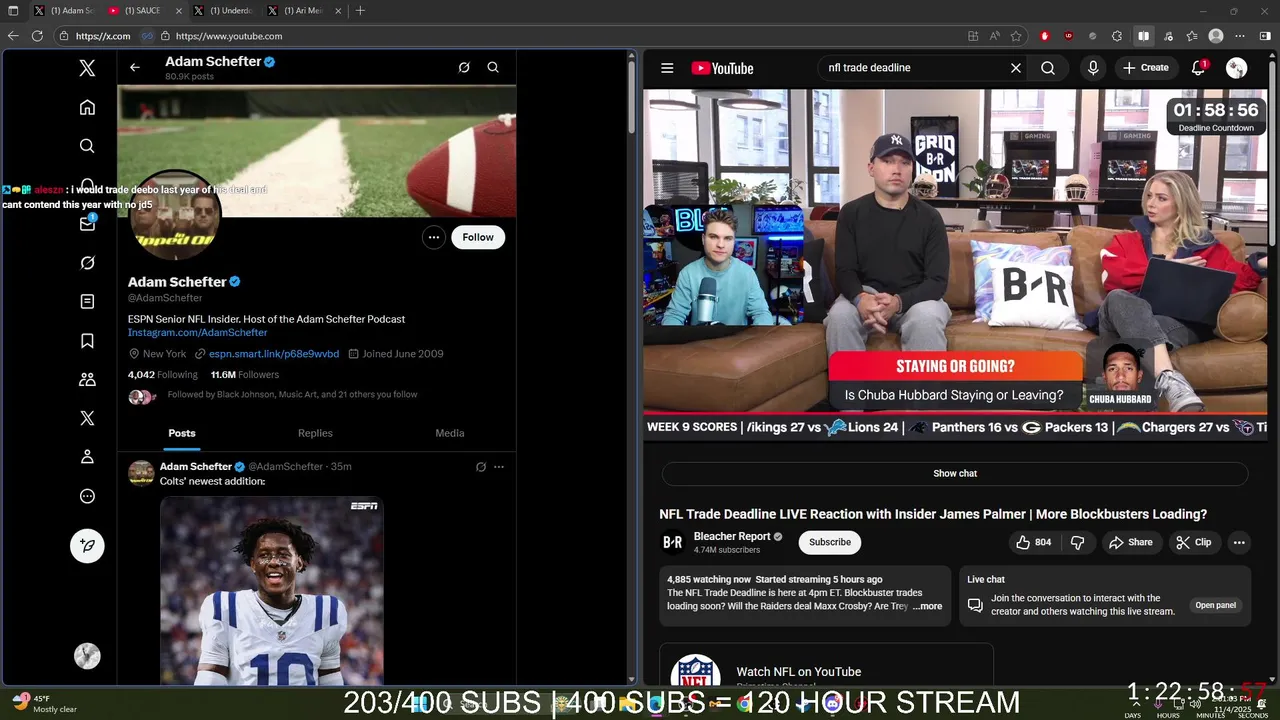
Task: Open the X Home icon in sidebar
Action: [87, 107]
